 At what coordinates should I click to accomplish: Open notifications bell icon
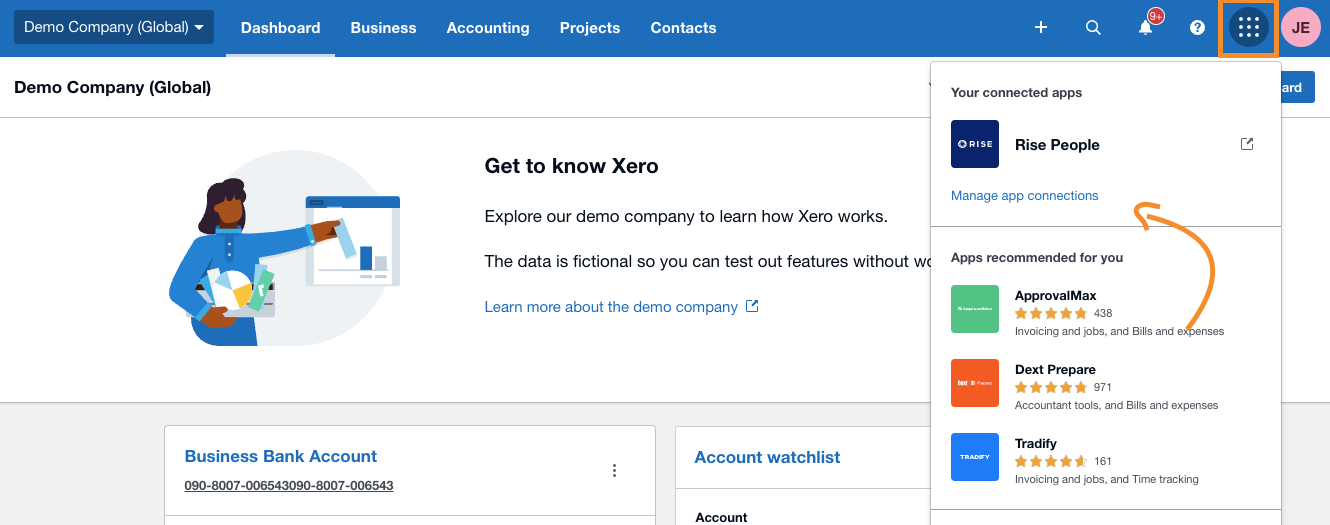pyautogui.click(x=1146, y=28)
